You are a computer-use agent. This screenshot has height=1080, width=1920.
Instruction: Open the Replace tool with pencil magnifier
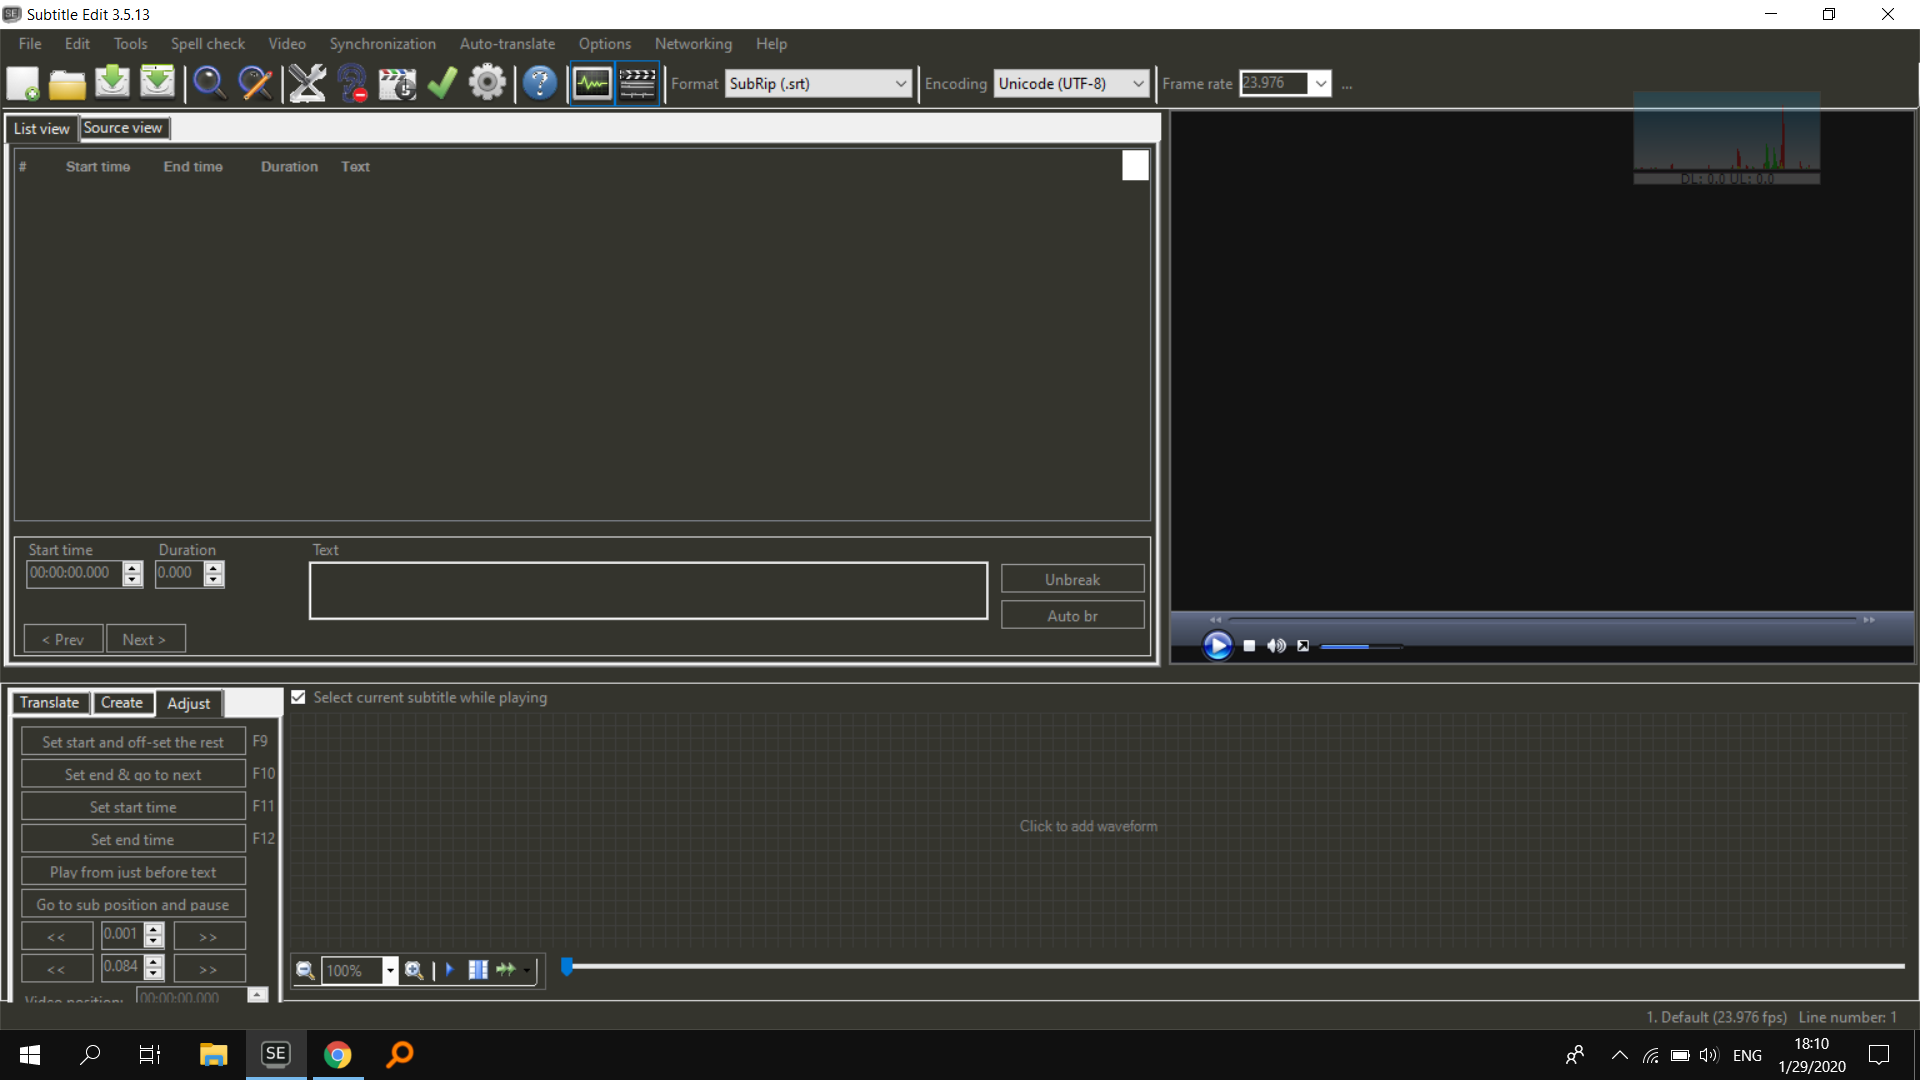pos(255,83)
